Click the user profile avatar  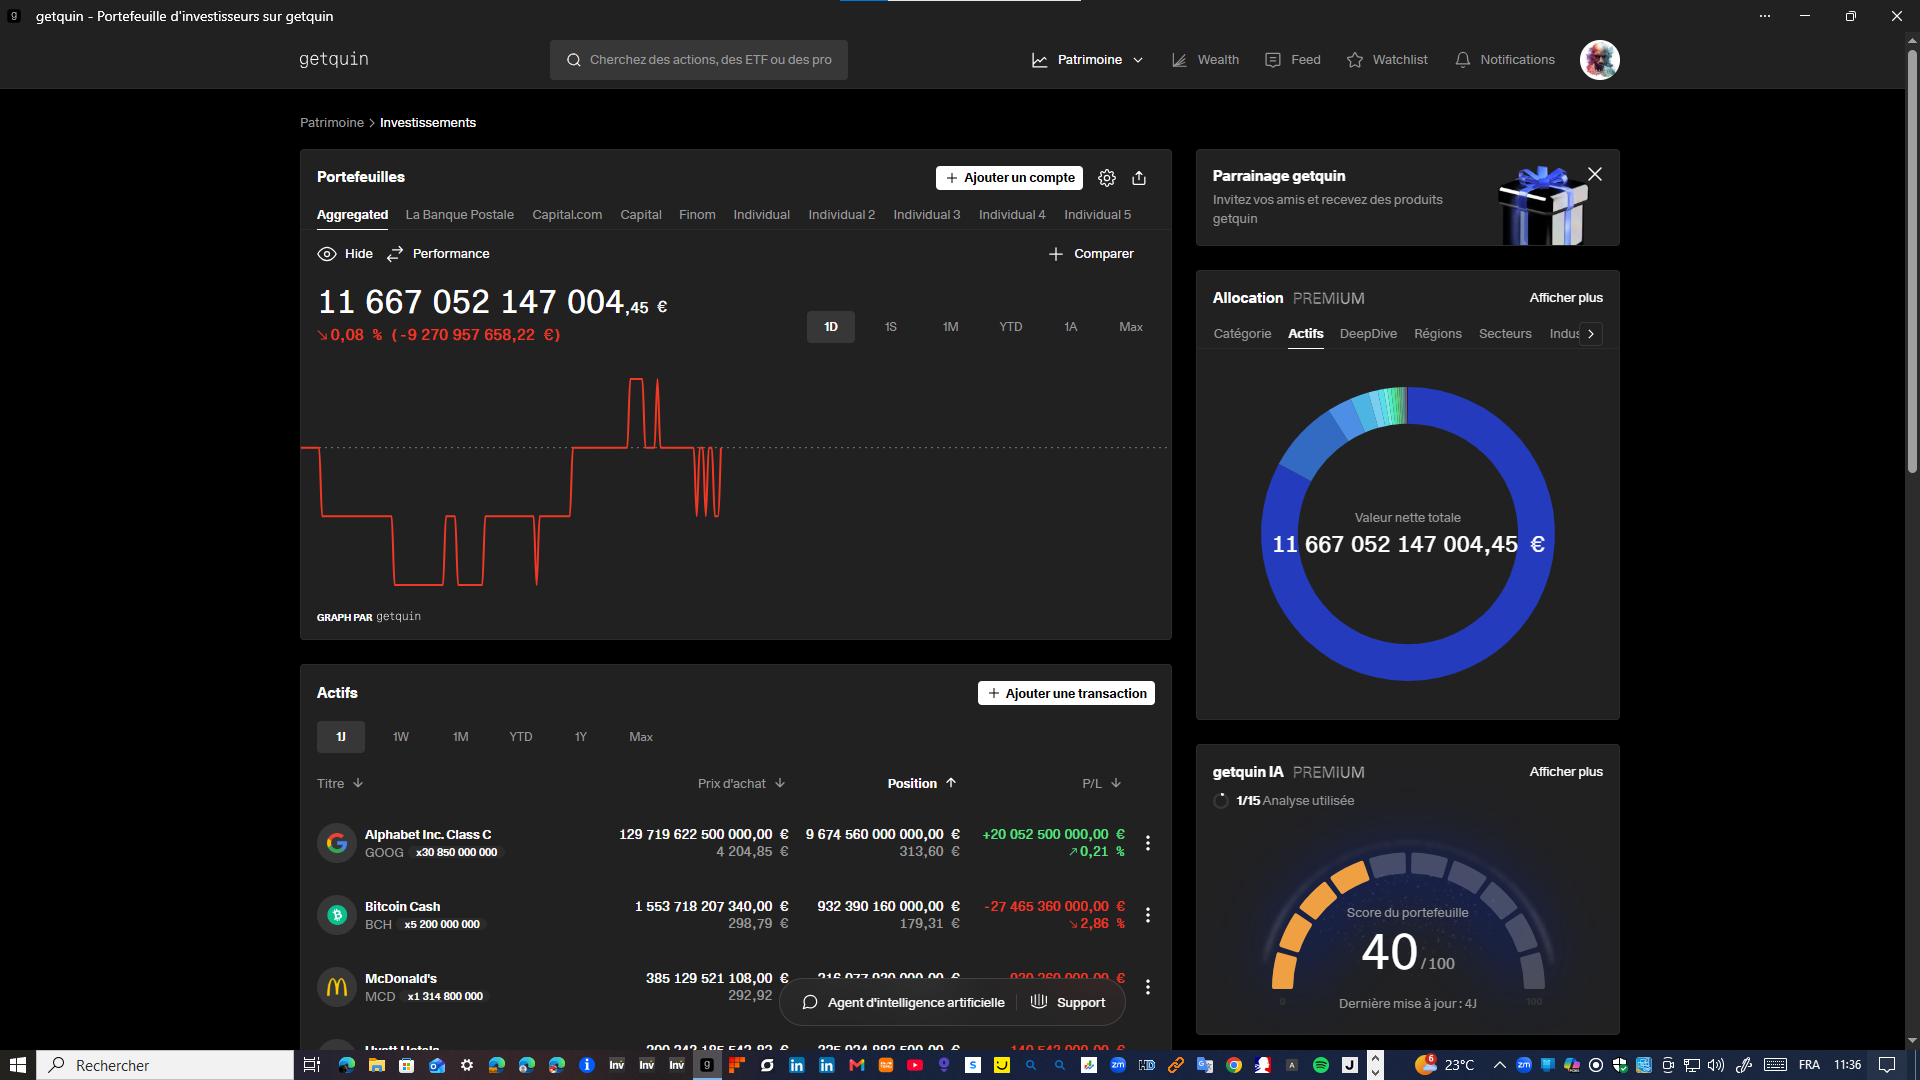[x=1599, y=60]
